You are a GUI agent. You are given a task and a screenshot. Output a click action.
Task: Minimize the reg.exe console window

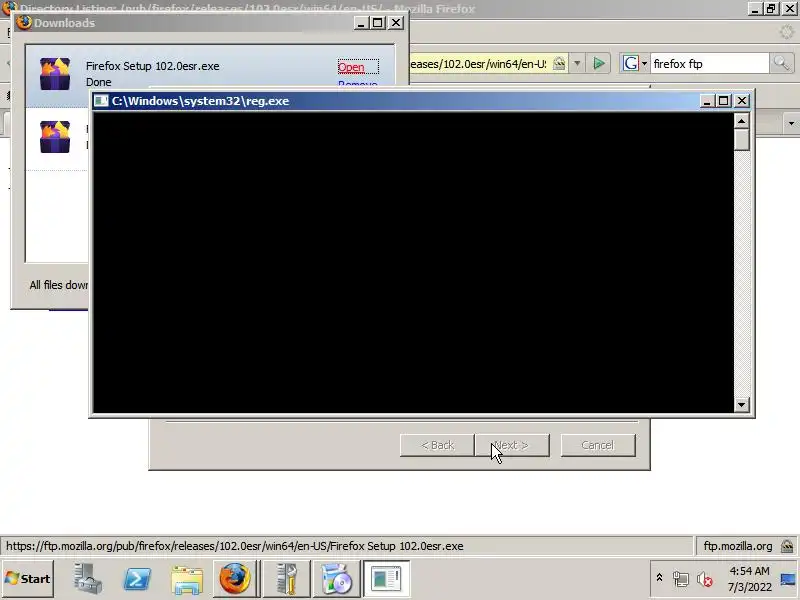pyautogui.click(x=707, y=101)
